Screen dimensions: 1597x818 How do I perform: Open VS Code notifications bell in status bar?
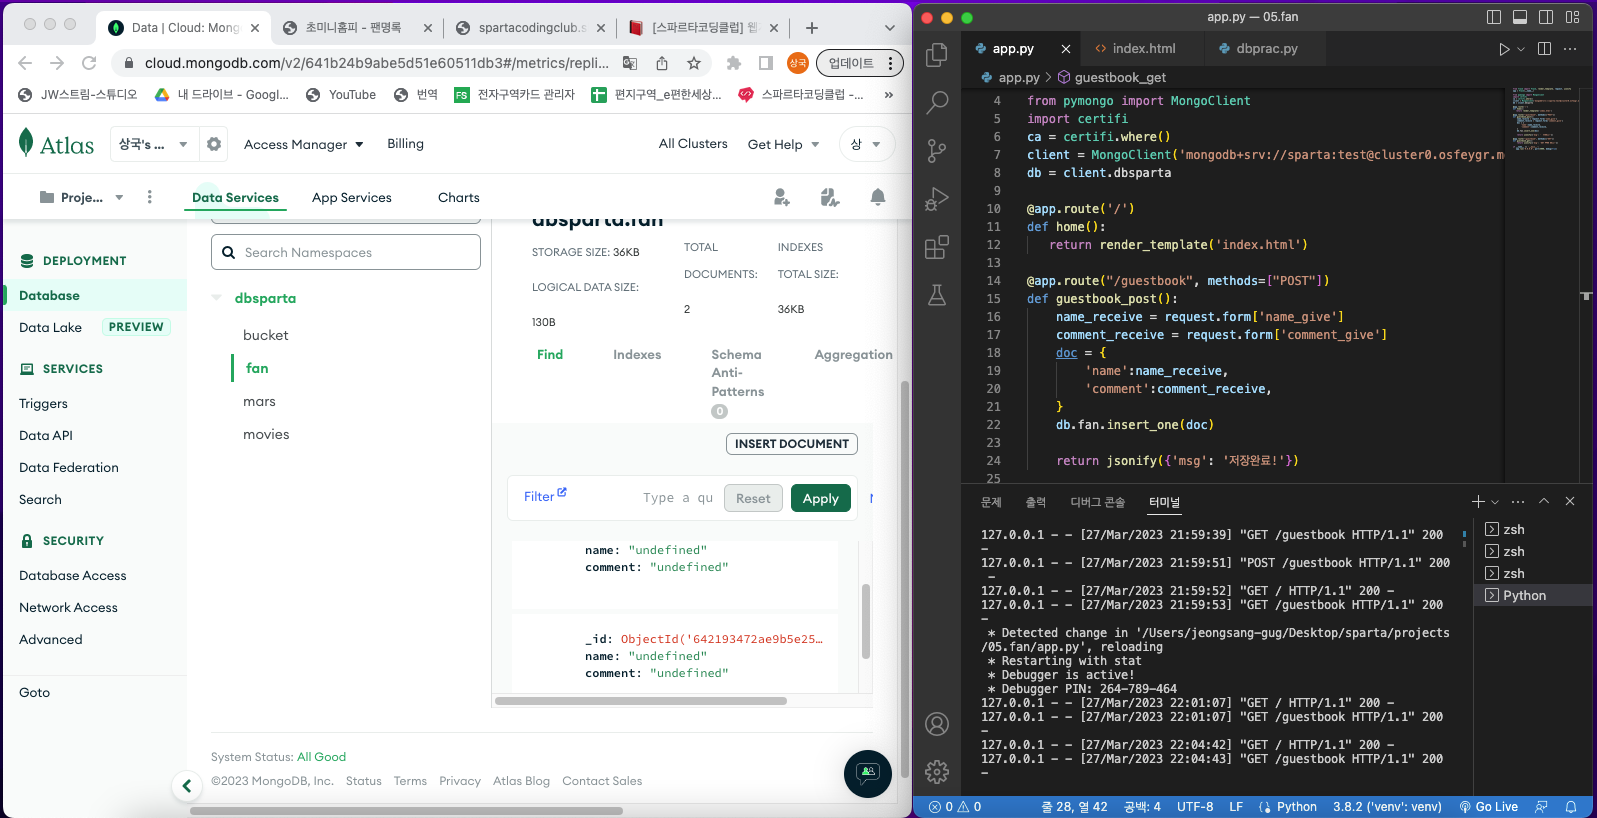(x=1571, y=807)
